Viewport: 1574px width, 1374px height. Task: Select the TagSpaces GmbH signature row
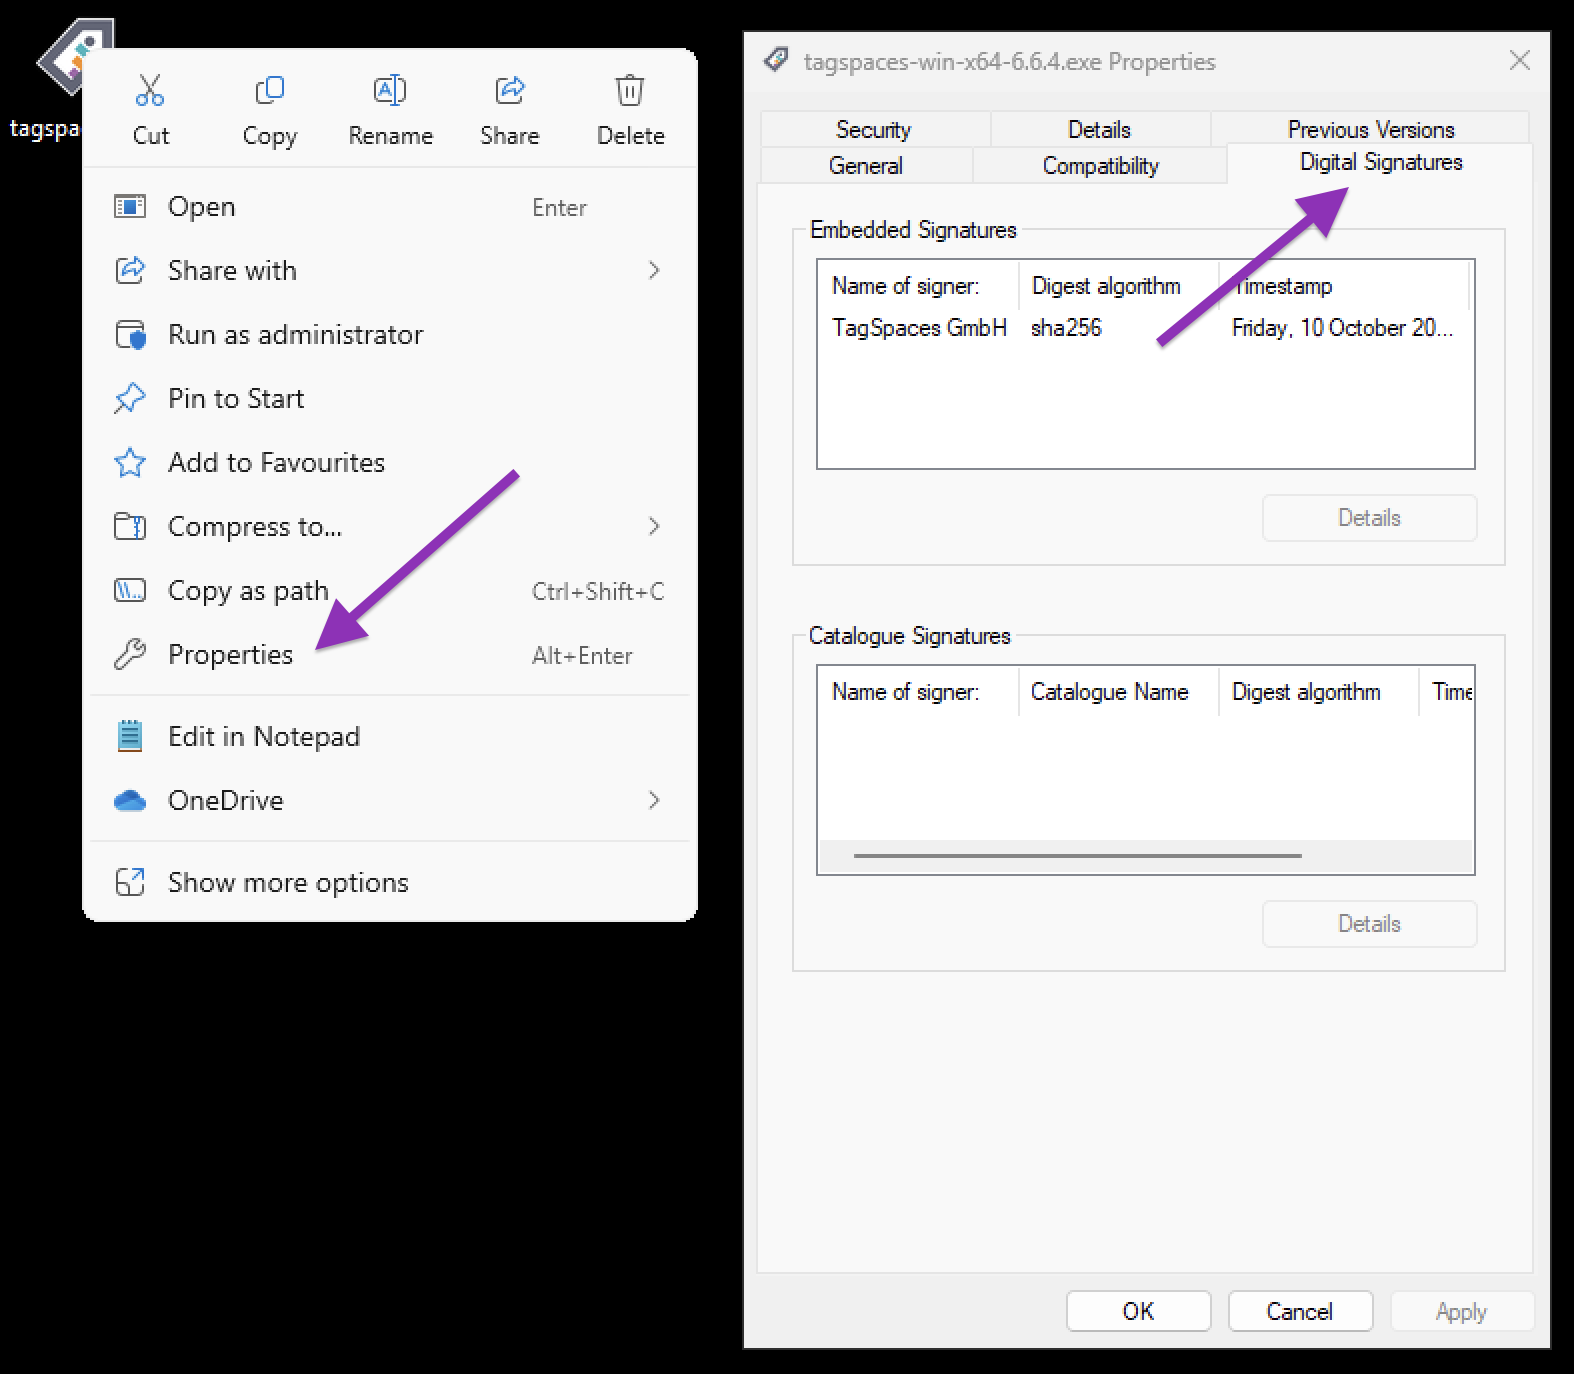click(x=1145, y=328)
